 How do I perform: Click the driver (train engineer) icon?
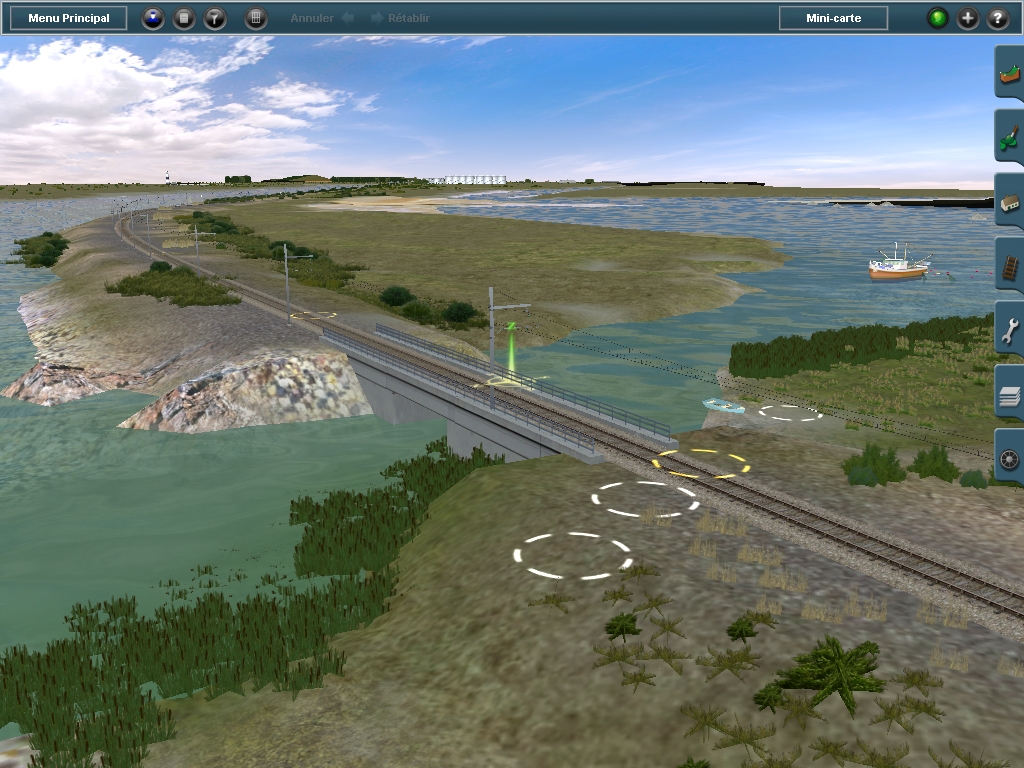point(153,18)
